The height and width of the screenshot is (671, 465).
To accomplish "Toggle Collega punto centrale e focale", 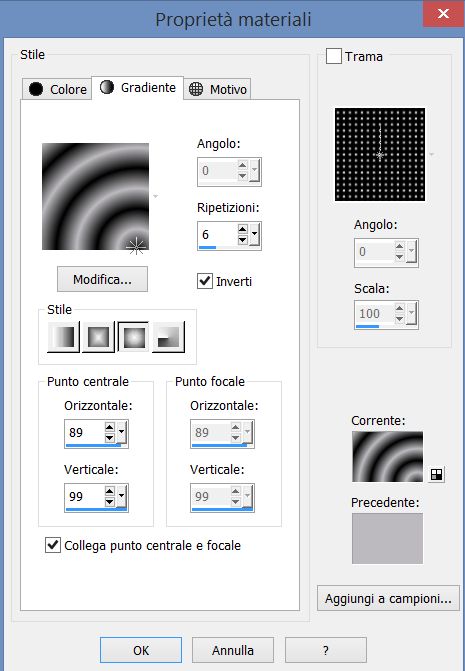I will 53,545.
